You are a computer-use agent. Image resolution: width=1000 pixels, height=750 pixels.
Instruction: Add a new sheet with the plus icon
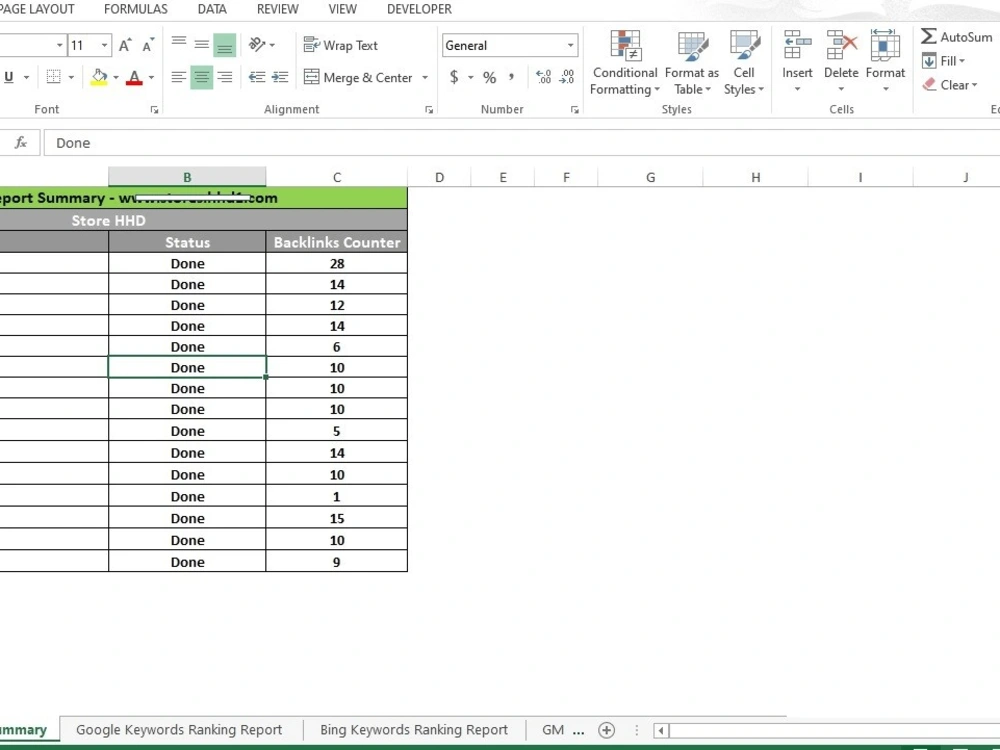click(x=607, y=730)
